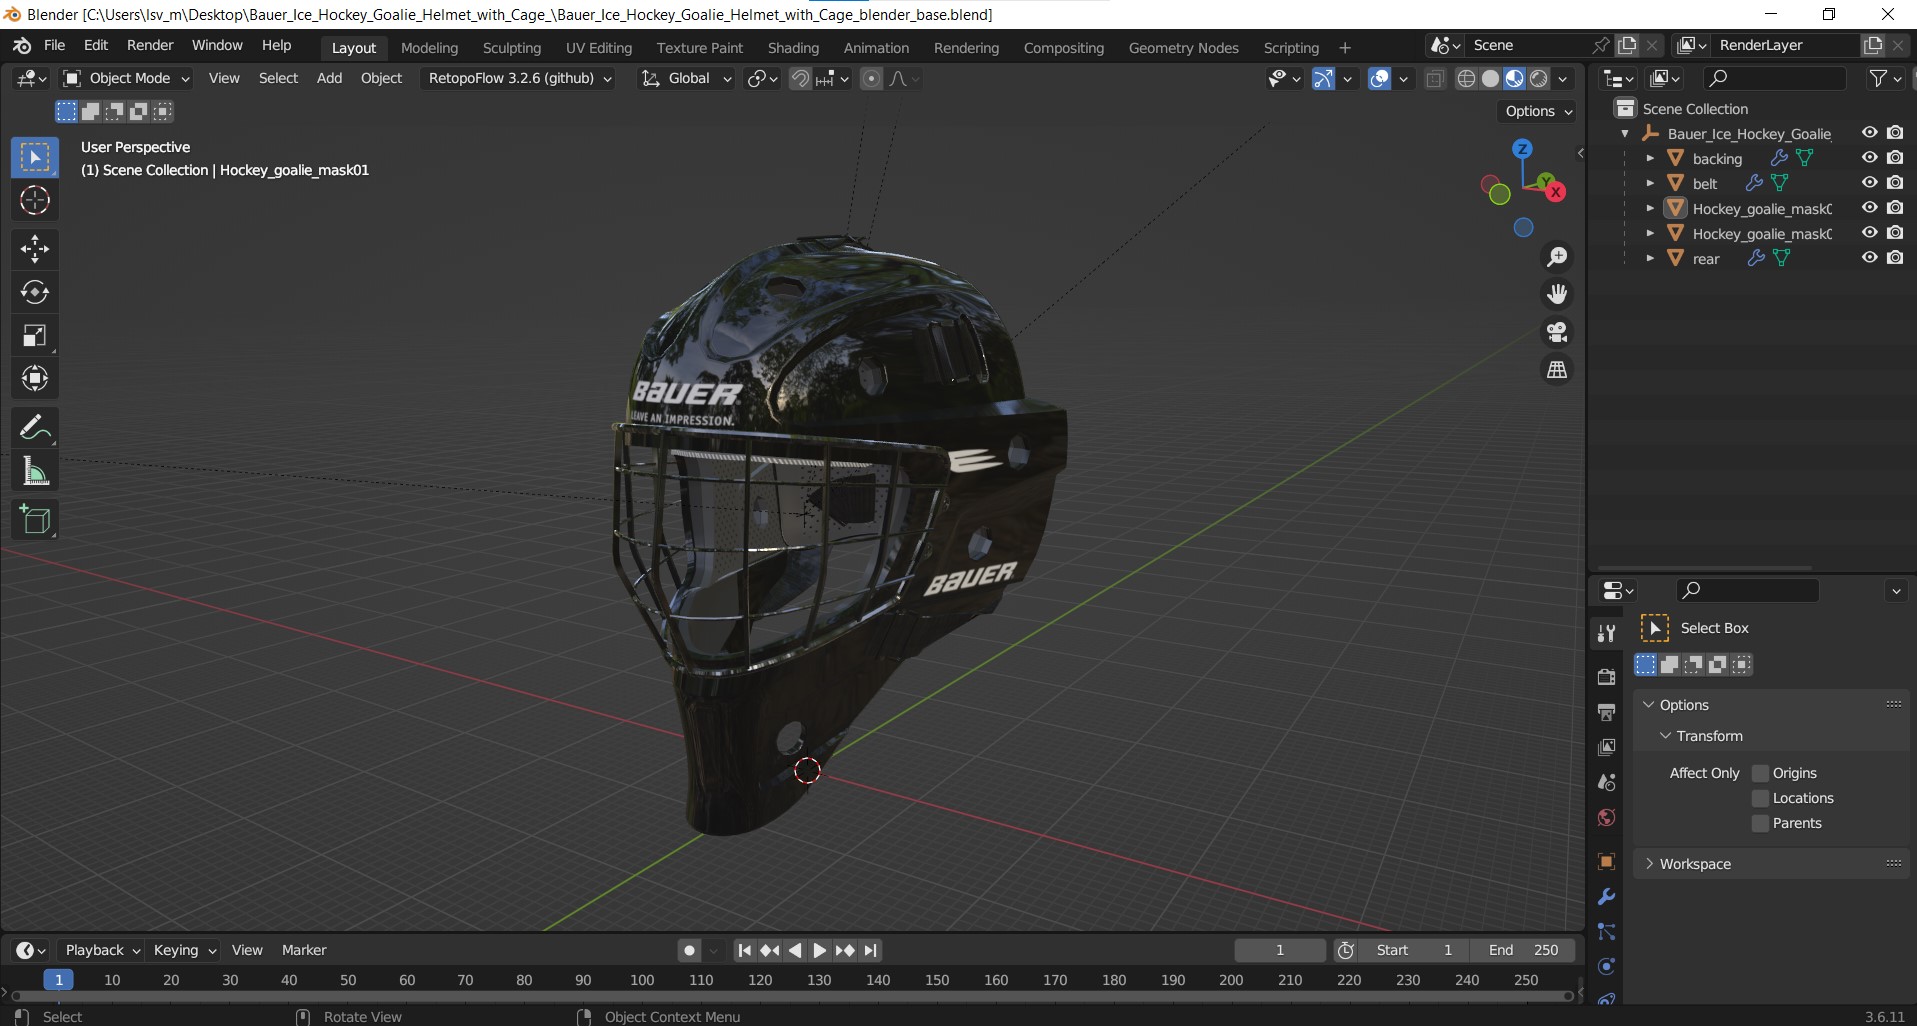The width and height of the screenshot is (1917, 1026).
Task: Jump to the last frame
Action: click(871, 951)
